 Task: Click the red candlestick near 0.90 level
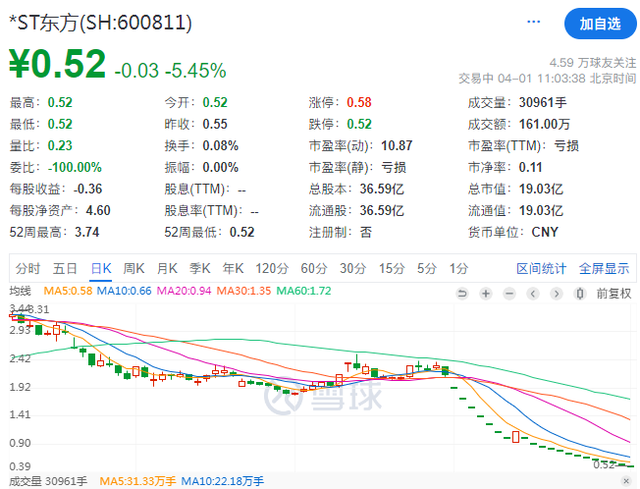pos(516,437)
